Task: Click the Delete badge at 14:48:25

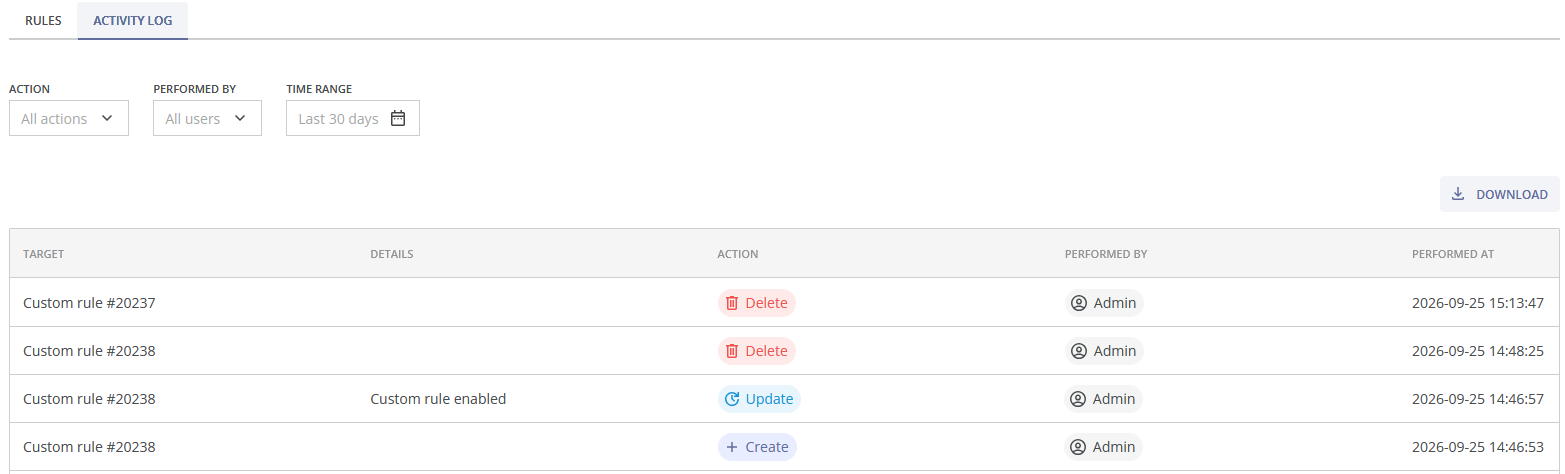Action: (757, 351)
